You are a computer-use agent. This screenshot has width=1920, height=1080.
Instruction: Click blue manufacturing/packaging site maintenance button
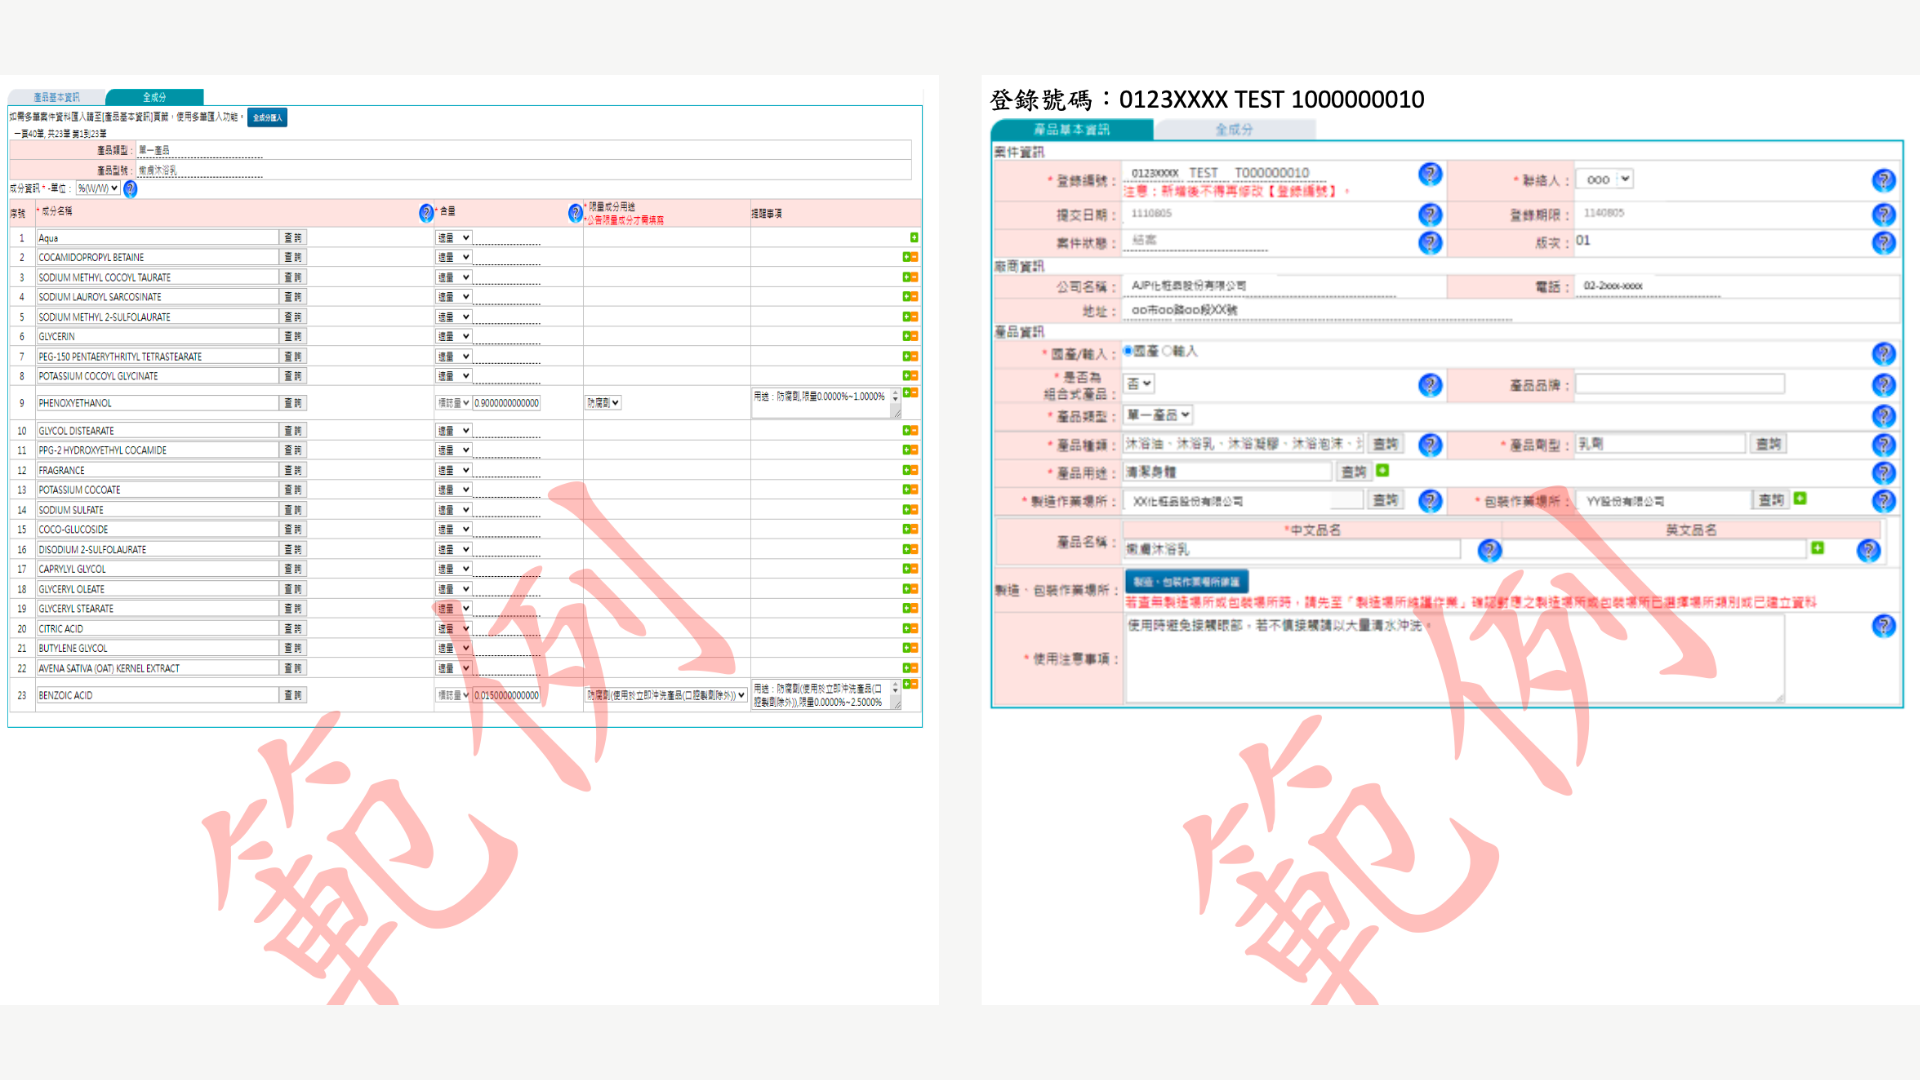[x=1186, y=582]
